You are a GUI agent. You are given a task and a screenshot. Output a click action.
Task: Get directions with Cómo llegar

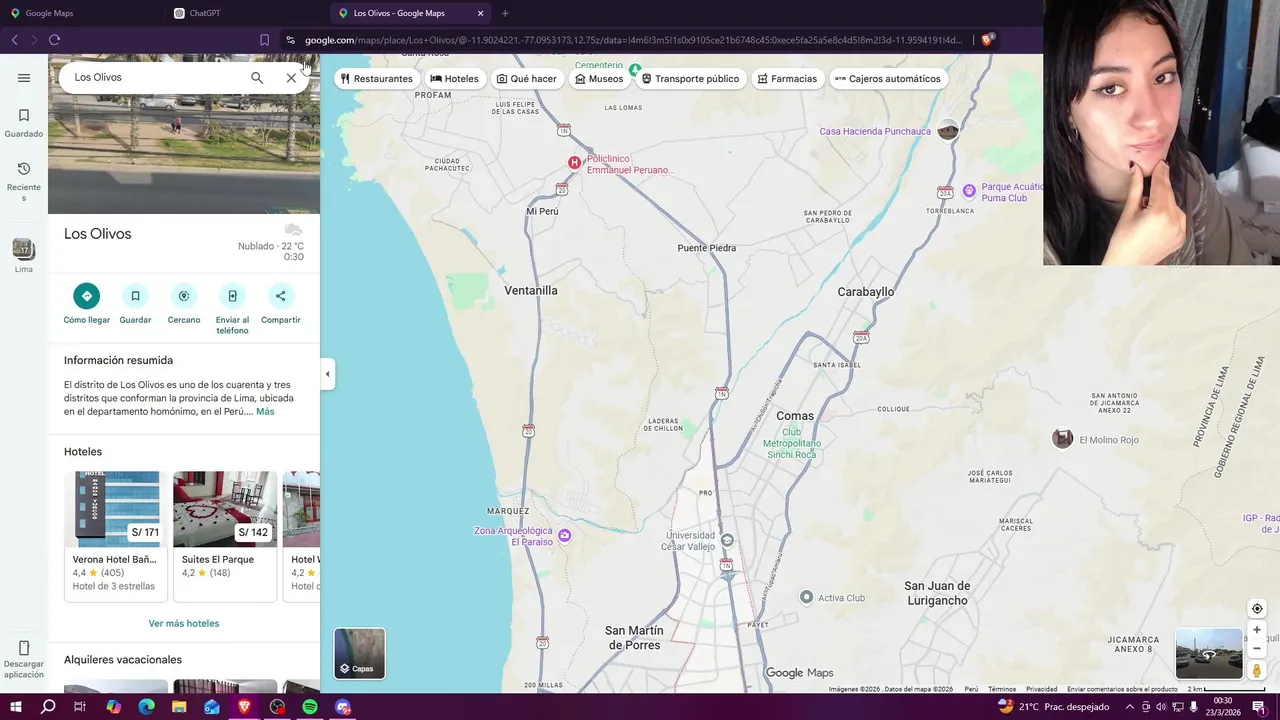pos(87,304)
